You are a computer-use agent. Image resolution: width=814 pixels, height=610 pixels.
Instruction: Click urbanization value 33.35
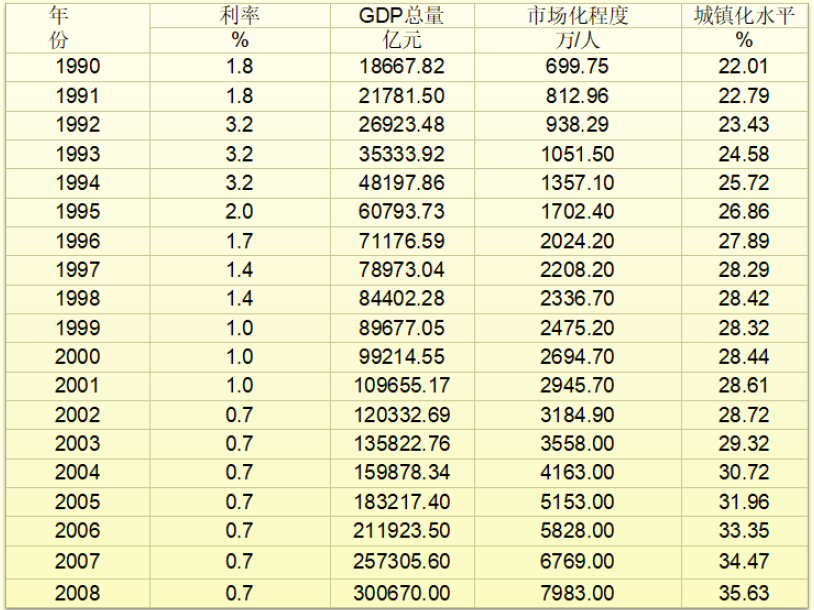click(743, 531)
